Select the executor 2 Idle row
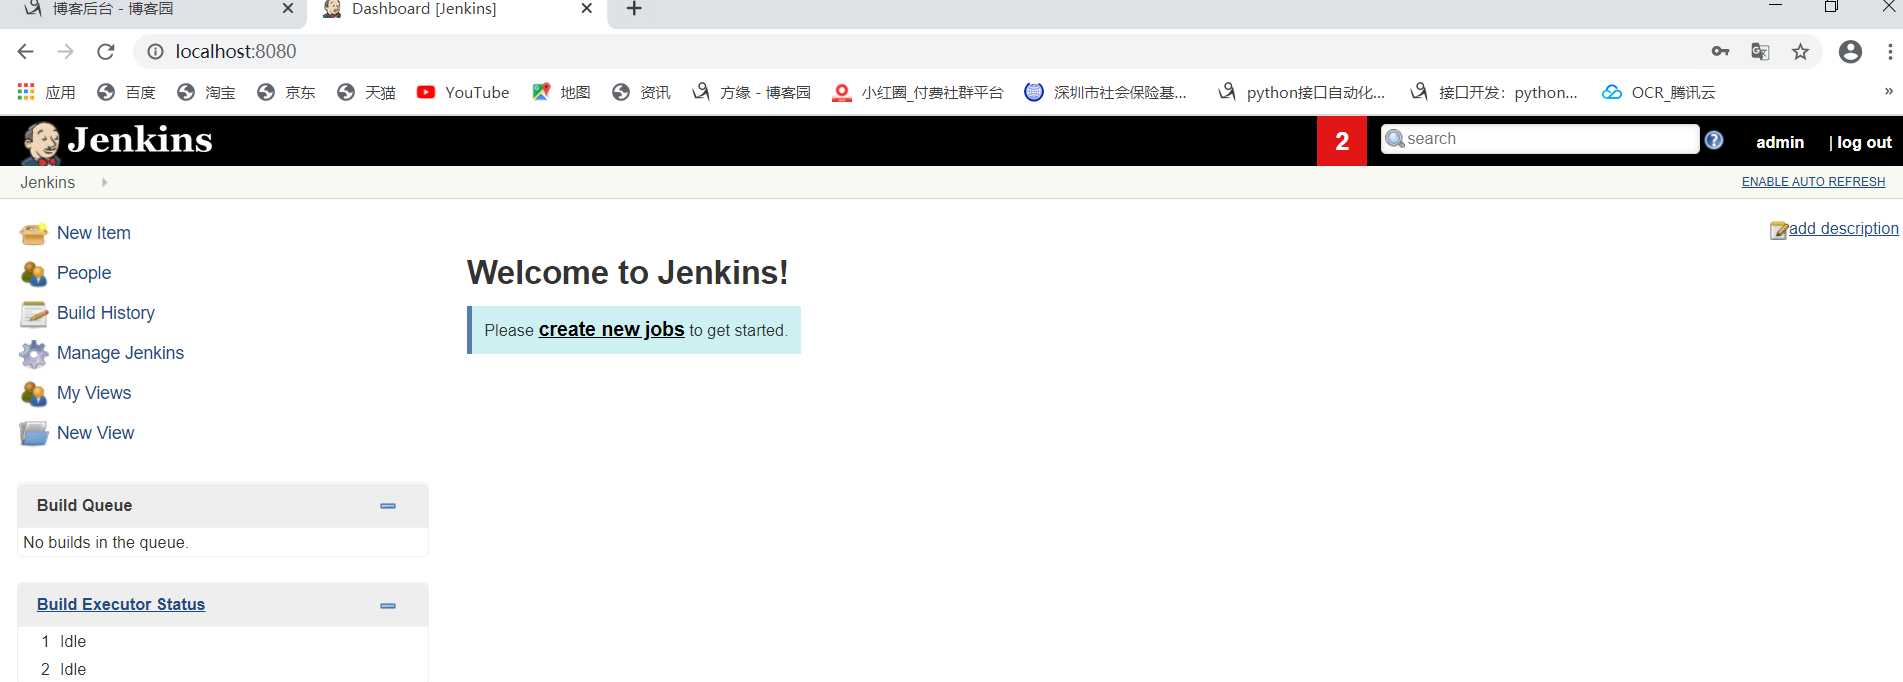1903x682 pixels. pos(222,669)
